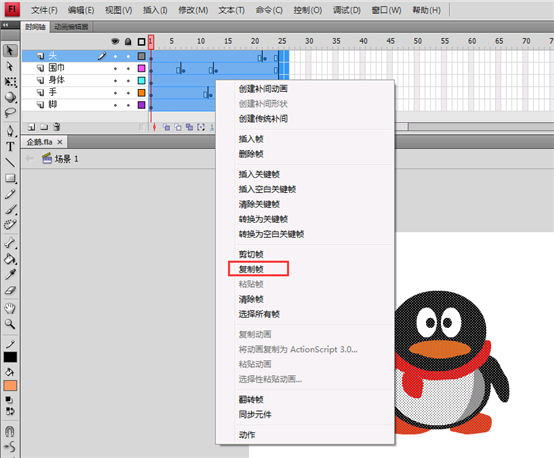Select the Paint Bucket tool

[10, 259]
